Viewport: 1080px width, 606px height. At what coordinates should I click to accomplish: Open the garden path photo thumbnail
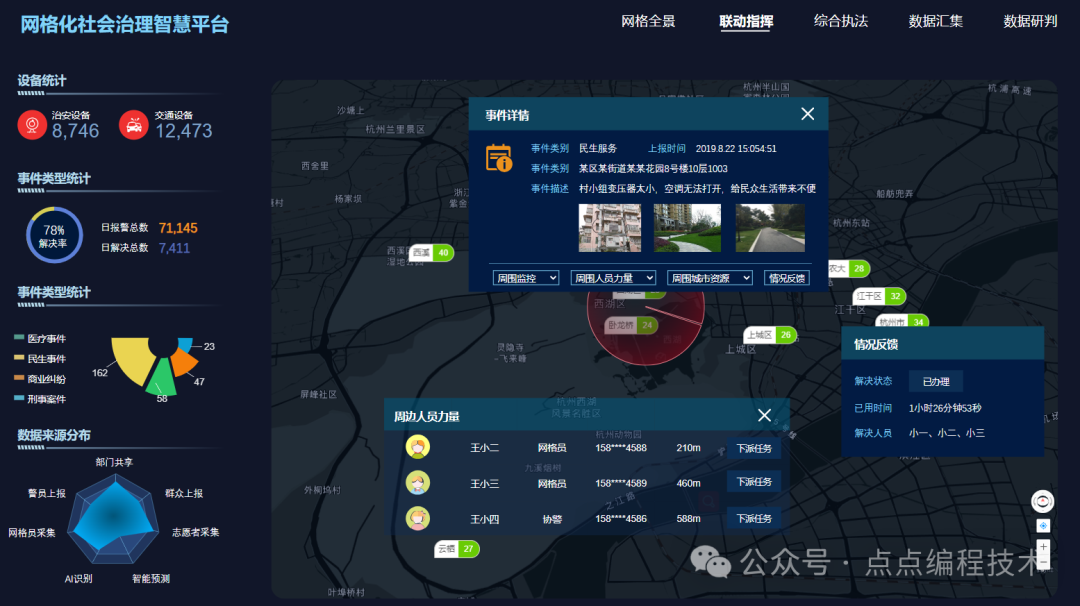coord(687,227)
